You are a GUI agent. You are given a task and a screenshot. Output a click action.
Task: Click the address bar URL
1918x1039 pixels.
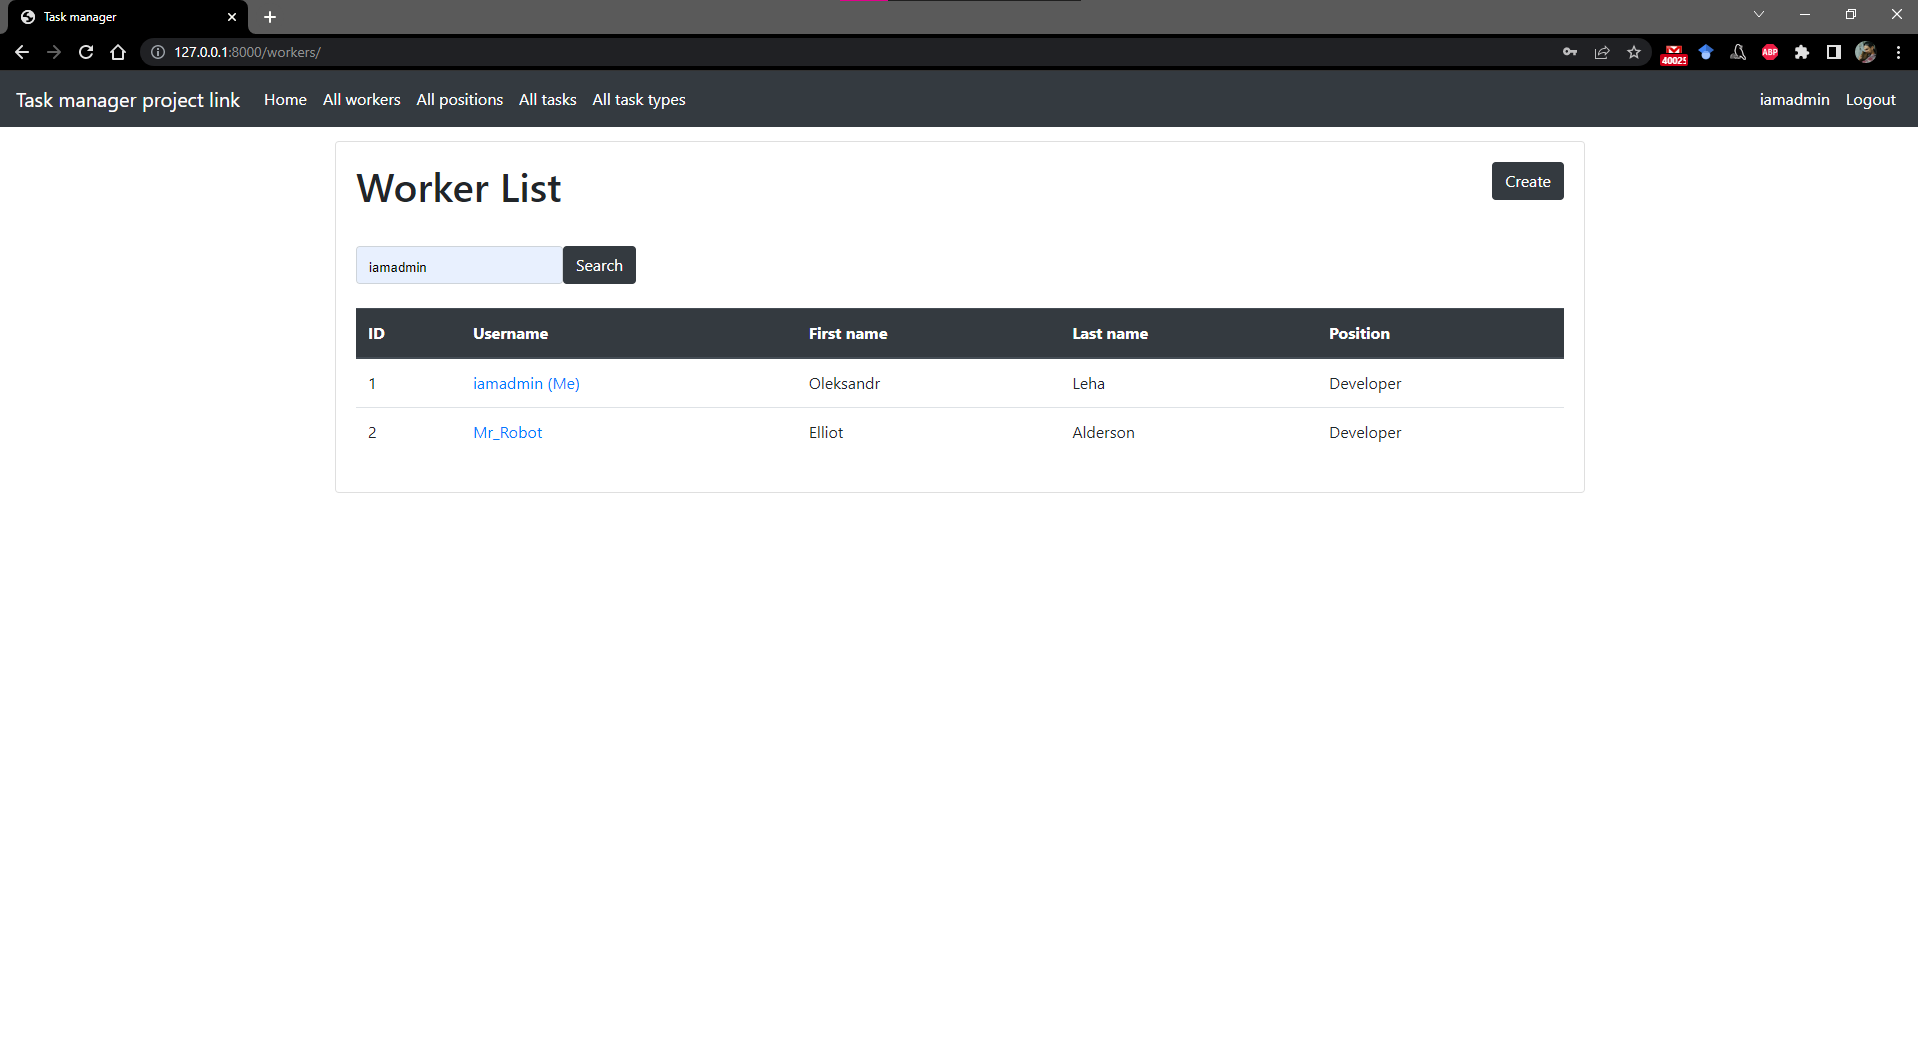(x=247, y=52)
